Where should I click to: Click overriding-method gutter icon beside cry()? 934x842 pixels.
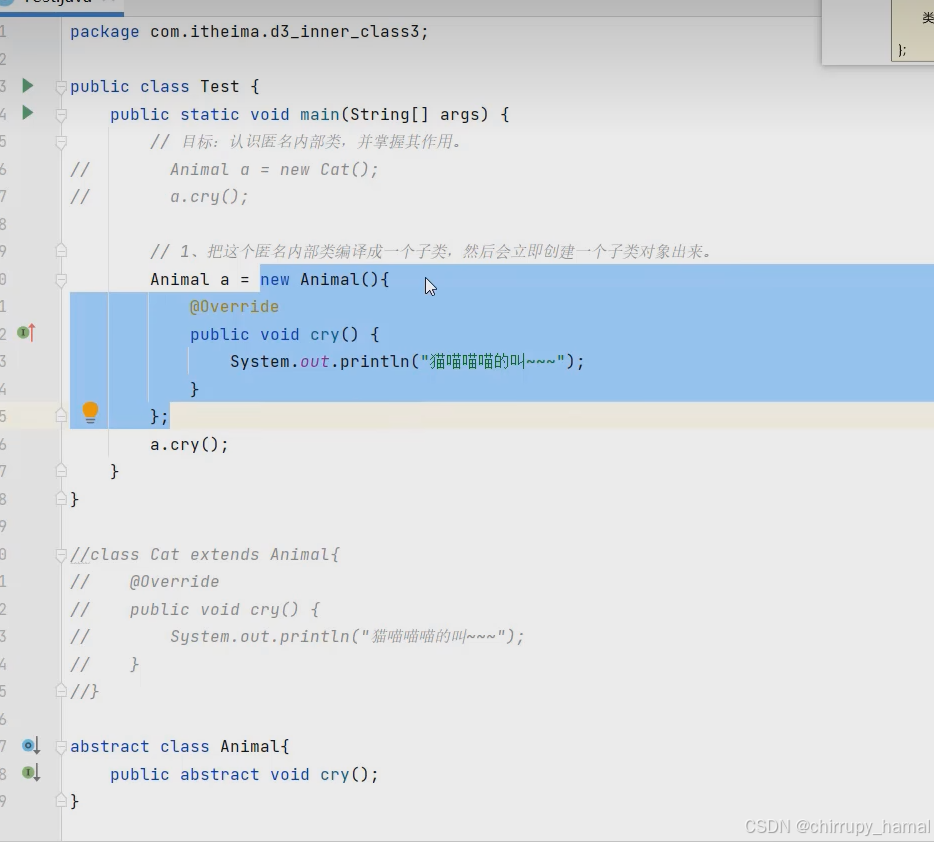click(26, 332)
